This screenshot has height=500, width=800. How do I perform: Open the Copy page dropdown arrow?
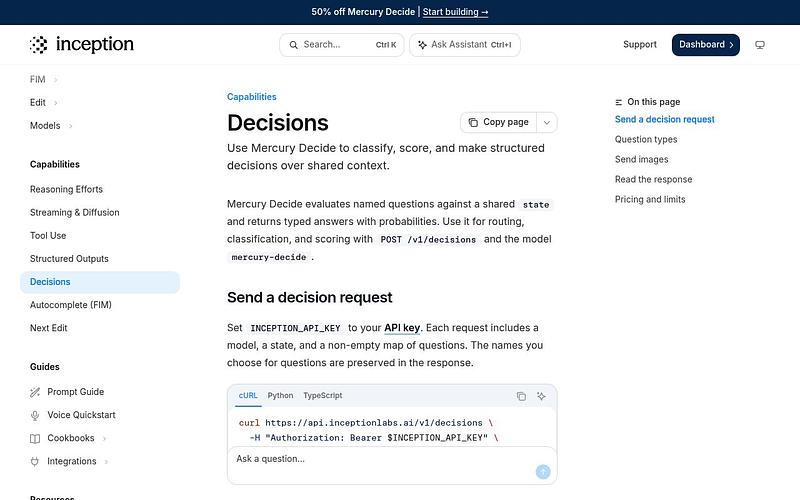click(546, 122)
